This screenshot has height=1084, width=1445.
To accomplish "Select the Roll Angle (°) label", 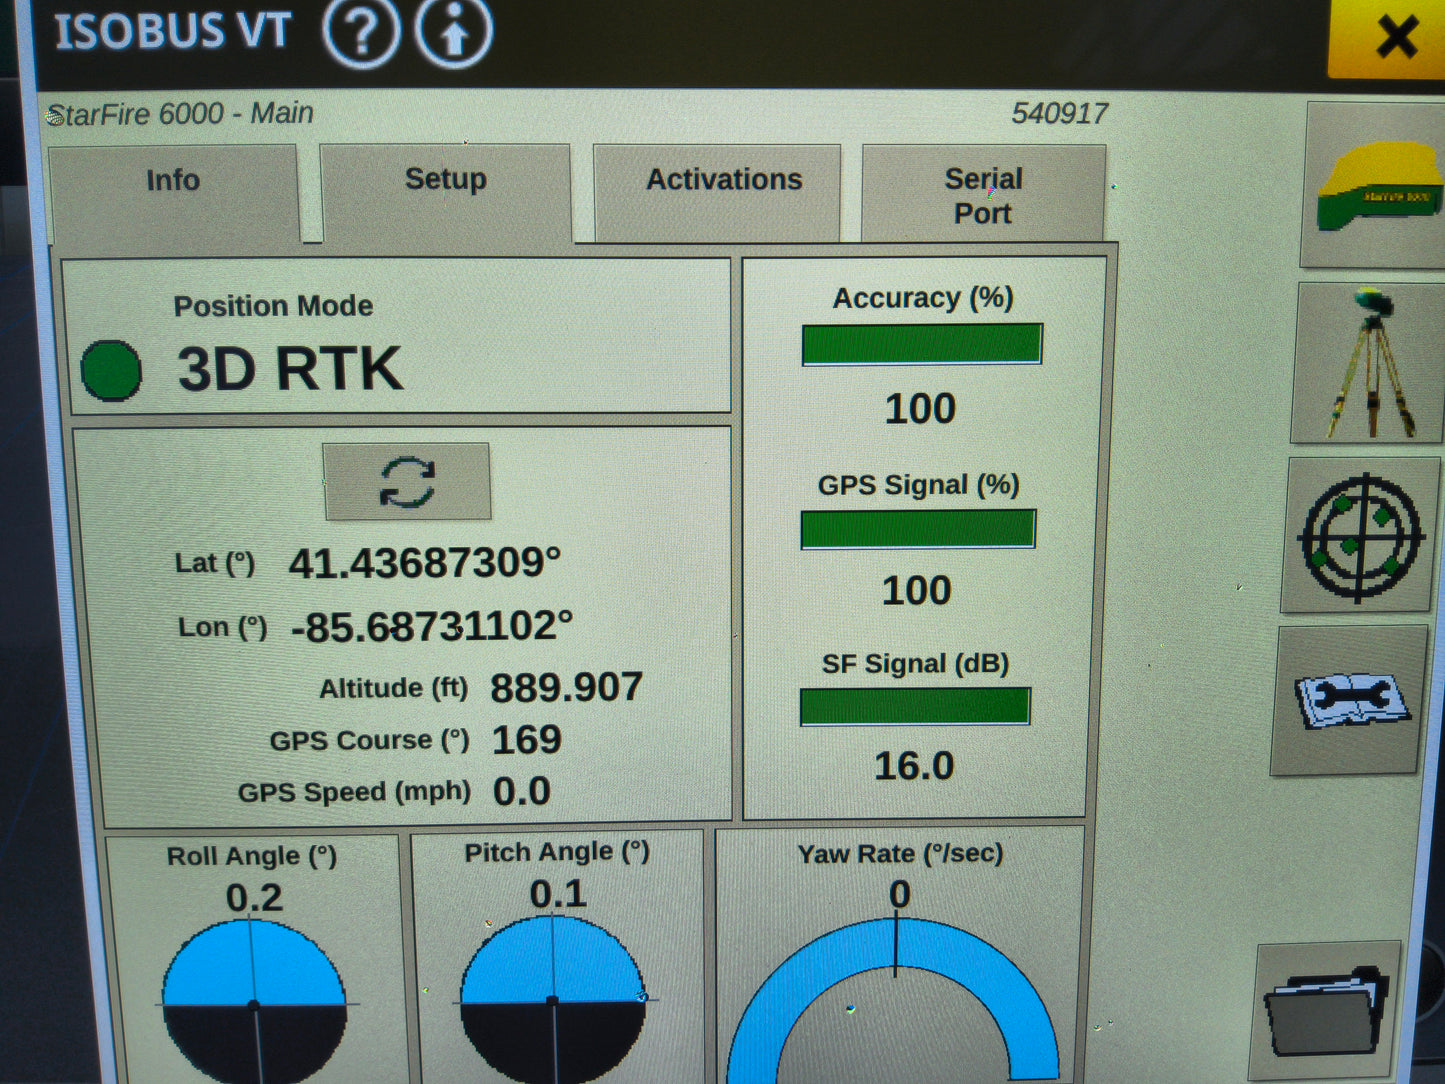I will coord(251,856).
